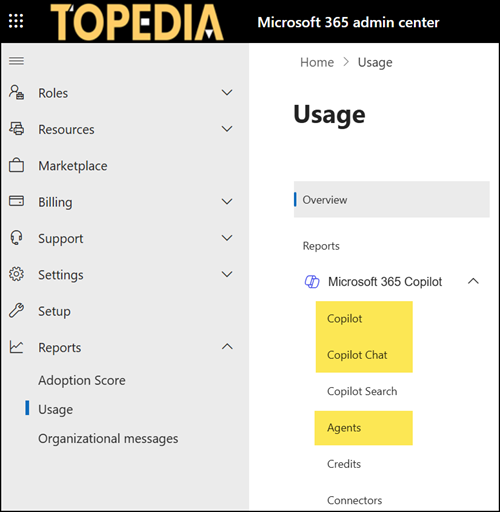
Task: Click the Topedia logo
Action: 137,22
